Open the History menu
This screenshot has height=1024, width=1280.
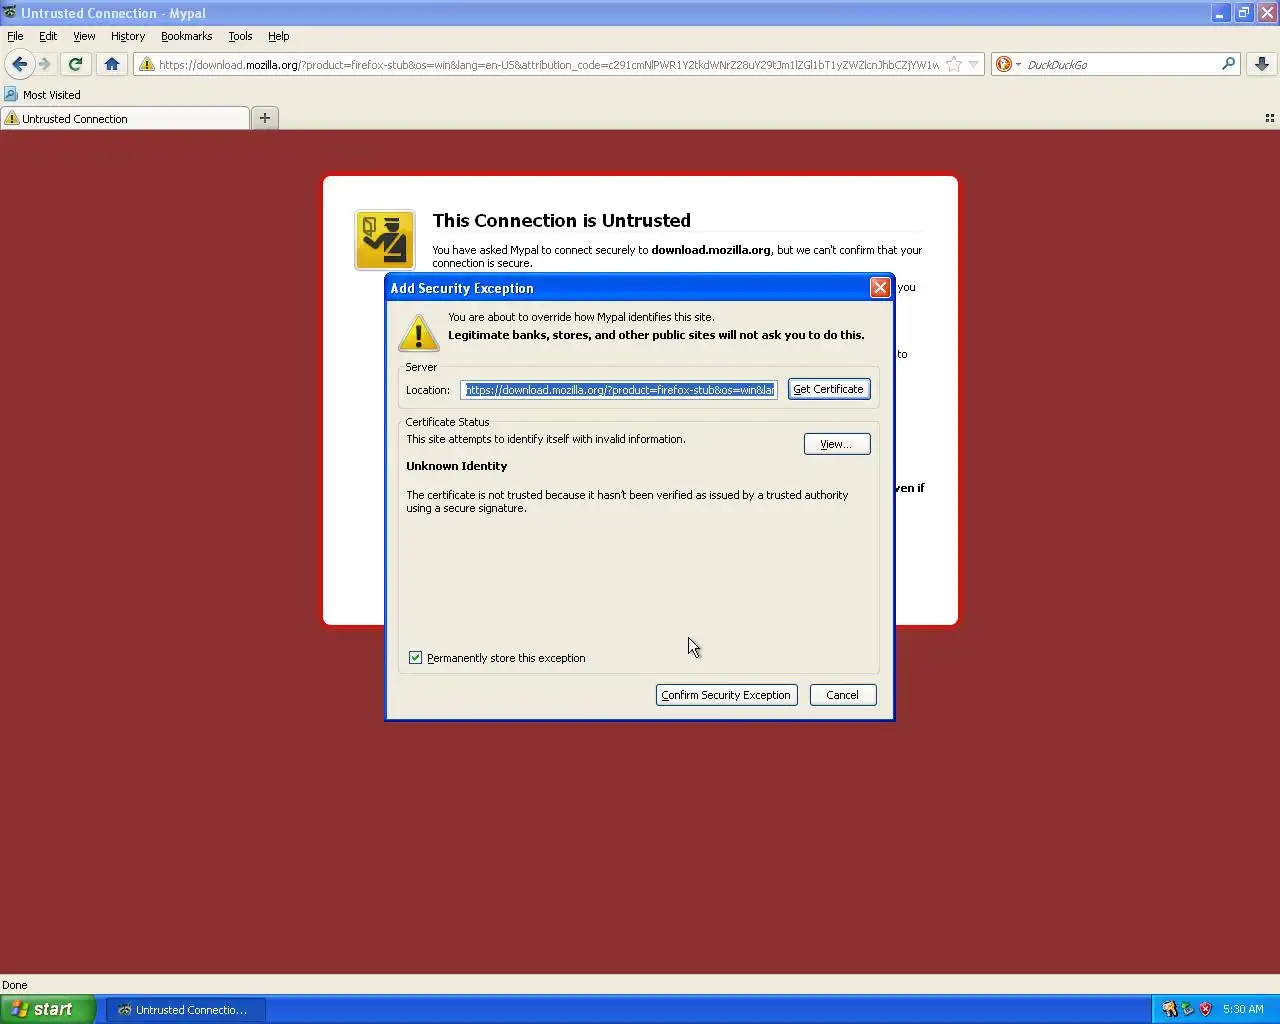pos(128,36)
